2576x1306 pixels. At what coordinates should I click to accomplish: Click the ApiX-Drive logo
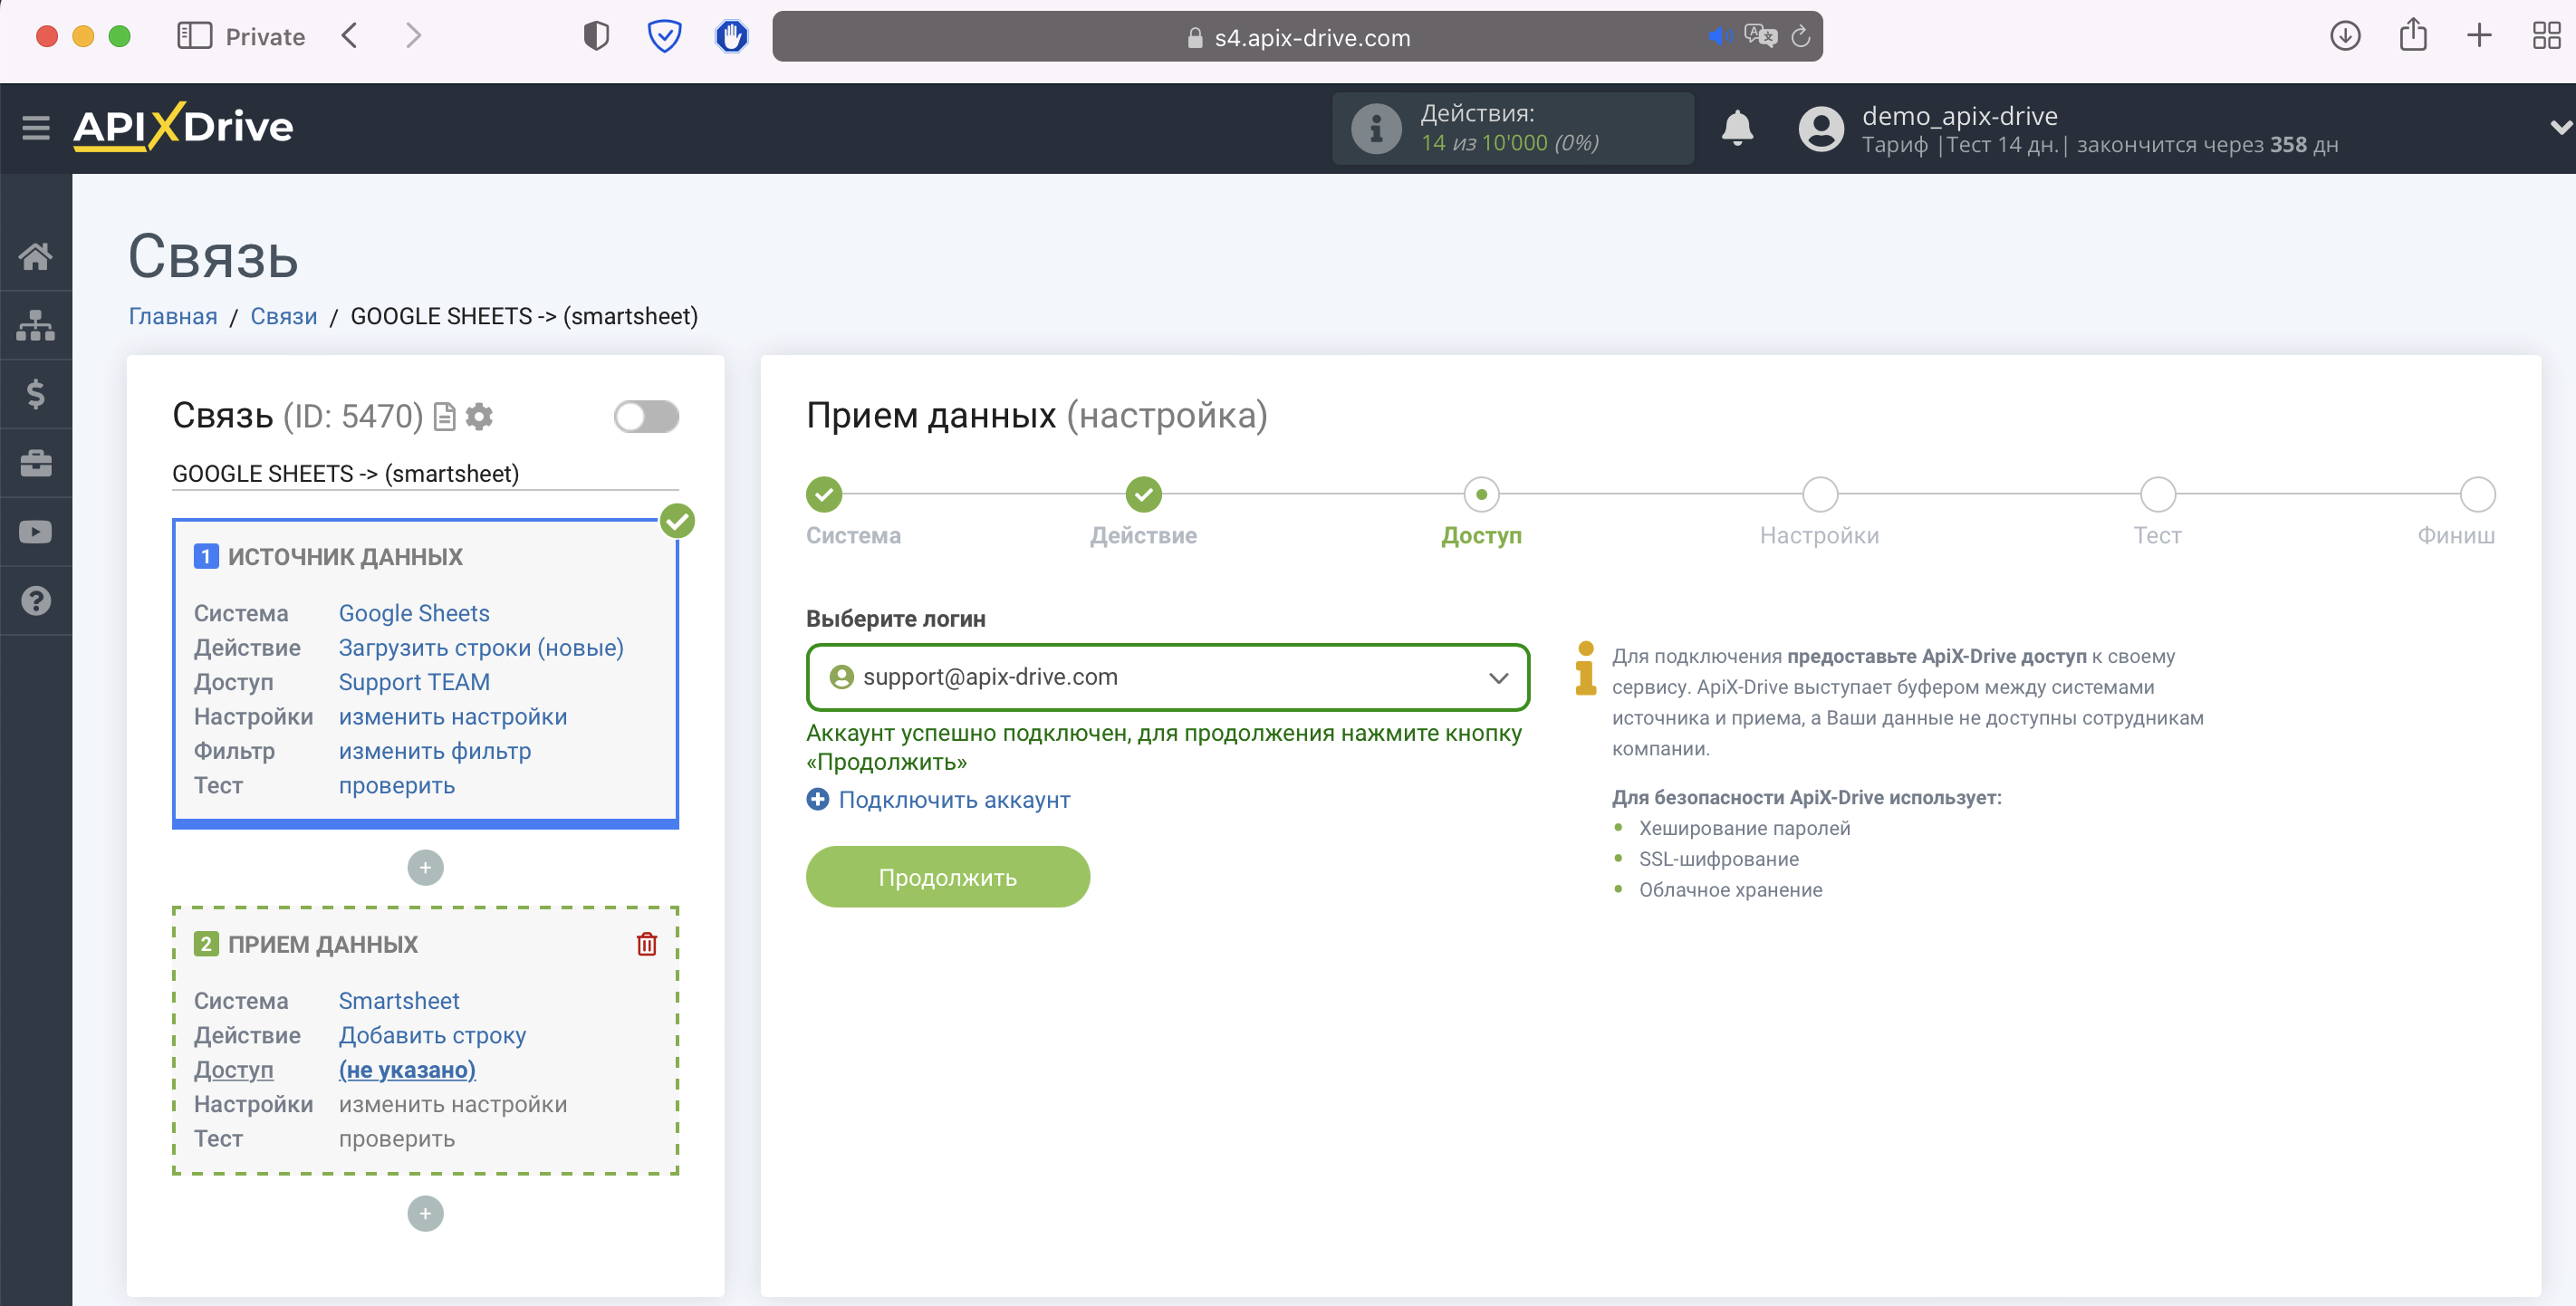tap(183, 127)
